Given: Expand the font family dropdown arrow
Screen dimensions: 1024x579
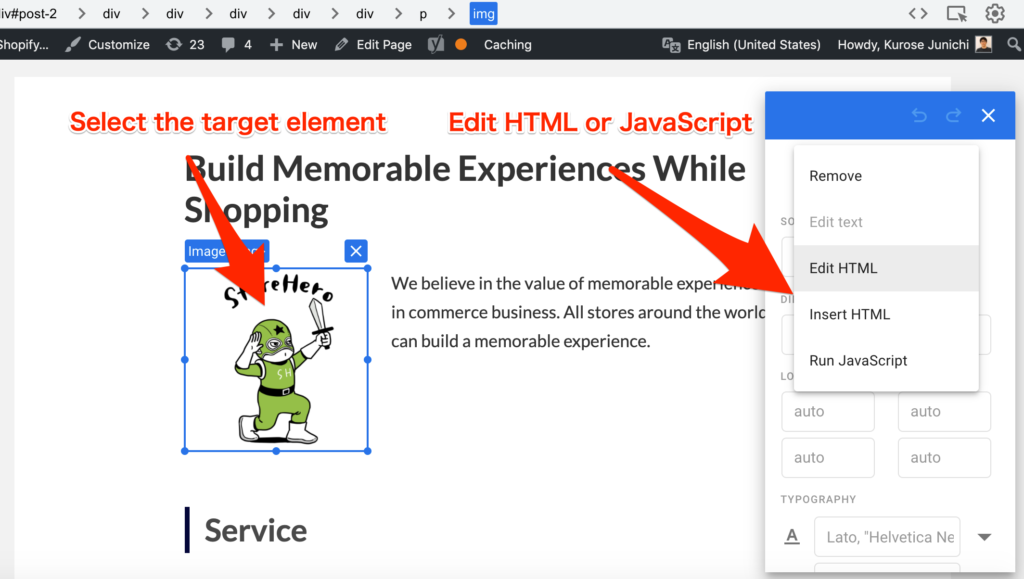Looking at the screenshot, I should click(x=984, y=537).
